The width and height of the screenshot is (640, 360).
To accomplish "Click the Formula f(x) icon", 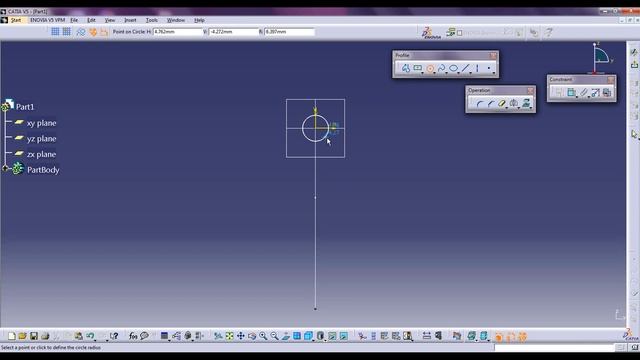I will click(x=133, y=336).
